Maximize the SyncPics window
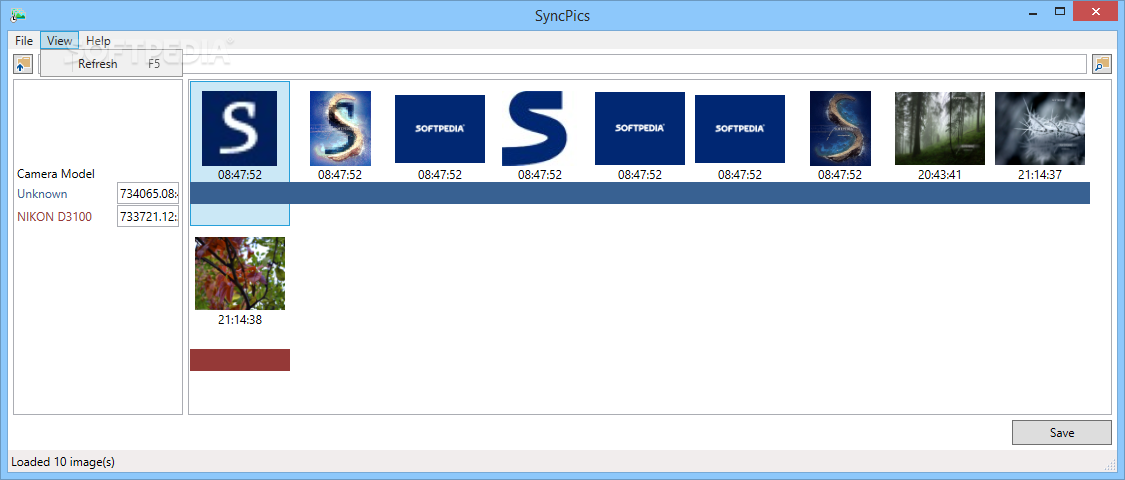 click(1060, 12)
